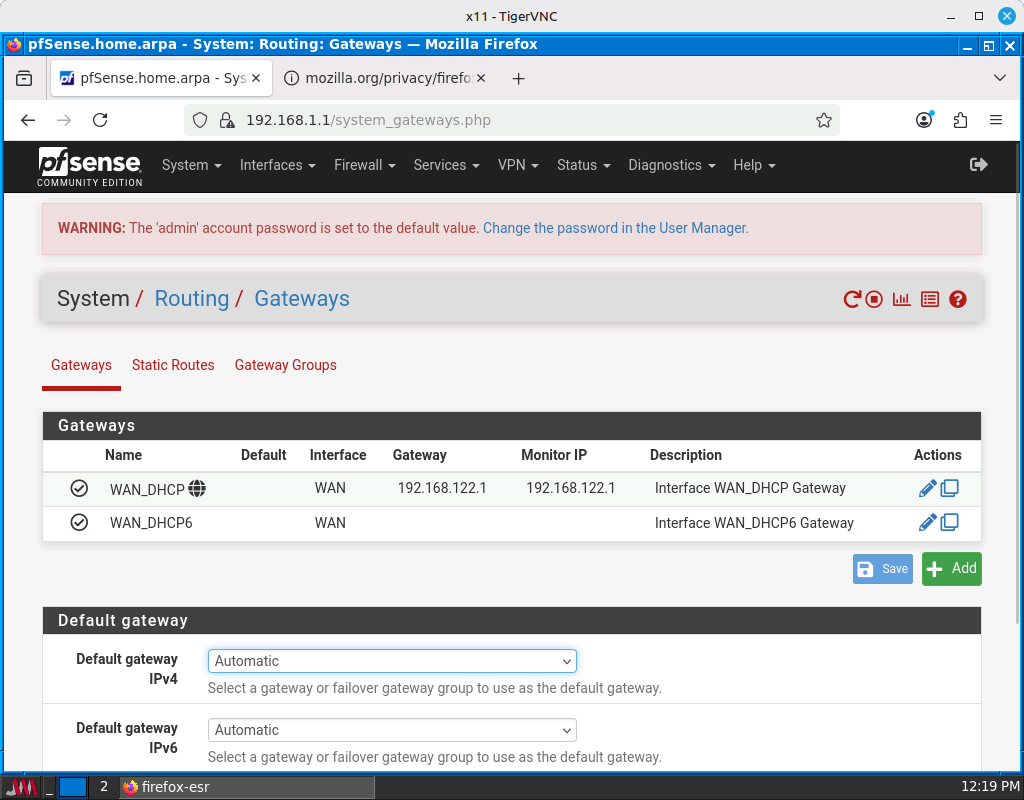
Task: Click the stop service icon in header
Action: 875,299
